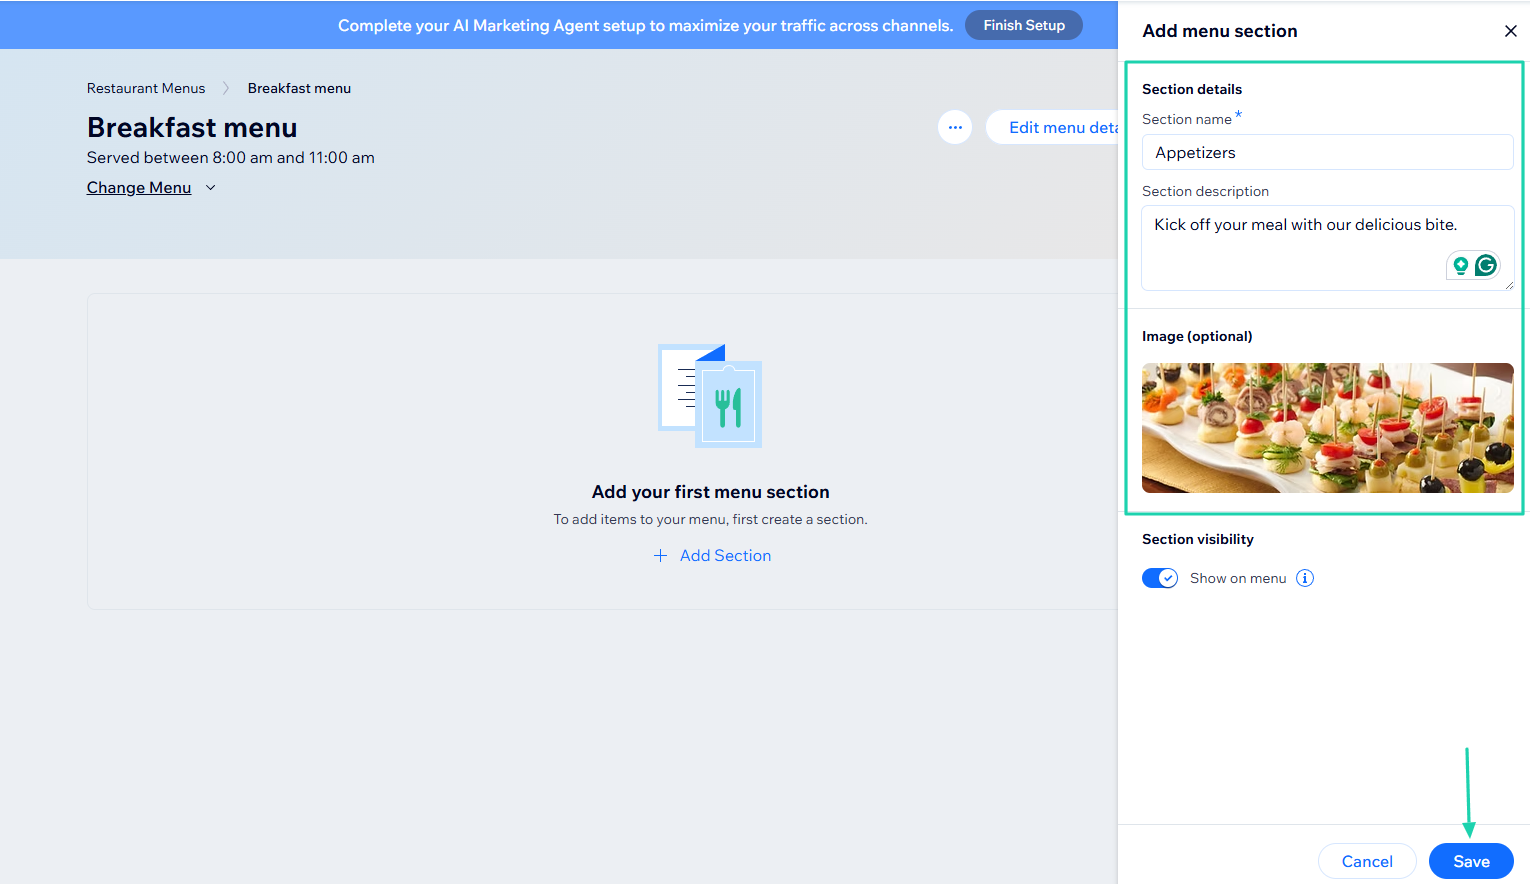
Task: Click the Add Section link
Action: [725, 556]
